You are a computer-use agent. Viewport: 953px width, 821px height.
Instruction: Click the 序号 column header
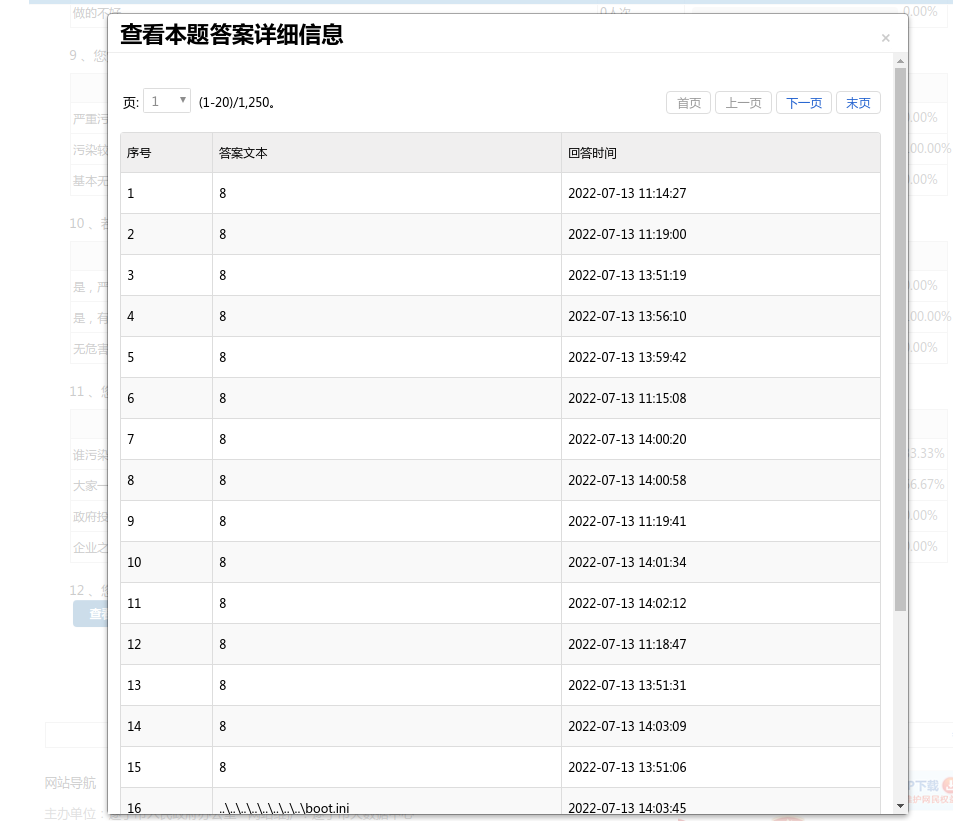point(139,153)
